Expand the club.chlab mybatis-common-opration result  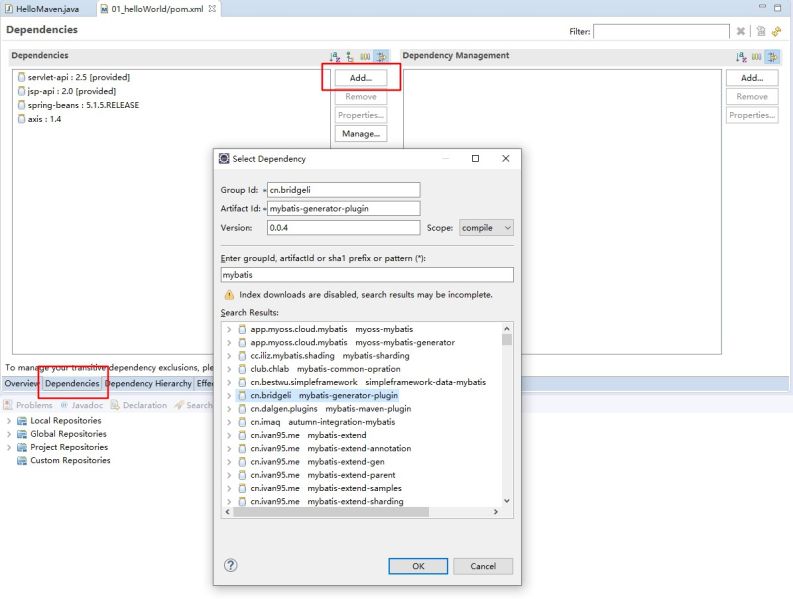click(x=229, y=369)
